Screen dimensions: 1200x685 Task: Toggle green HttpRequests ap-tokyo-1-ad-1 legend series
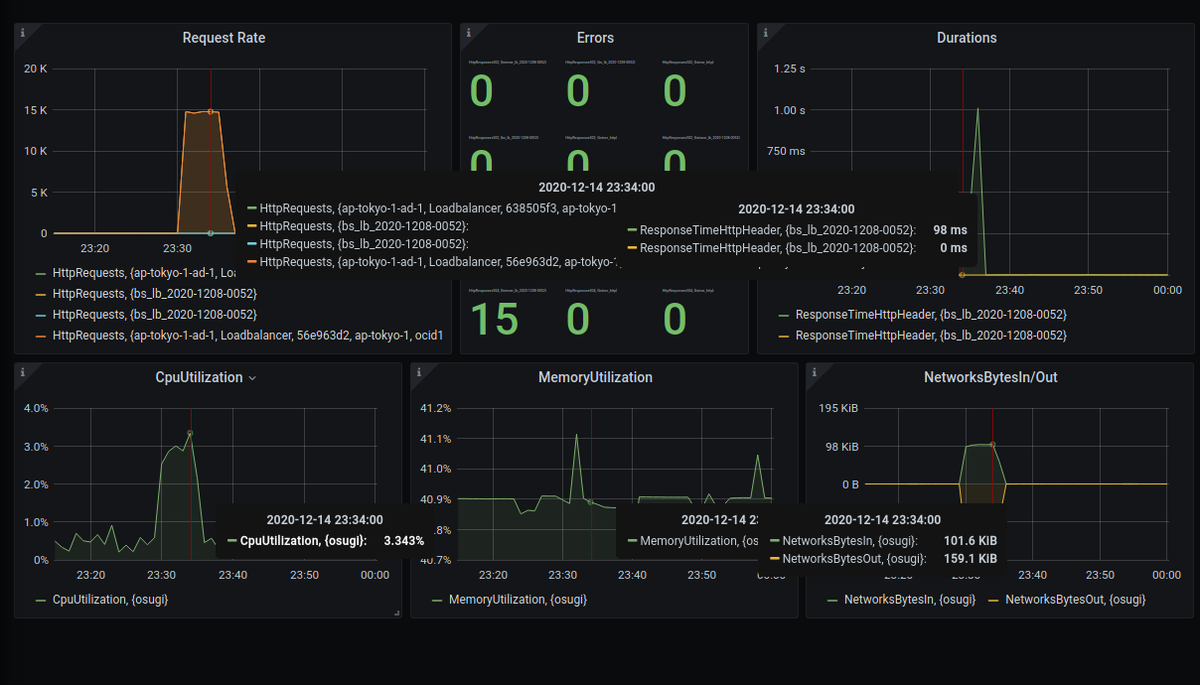point(143,272)
